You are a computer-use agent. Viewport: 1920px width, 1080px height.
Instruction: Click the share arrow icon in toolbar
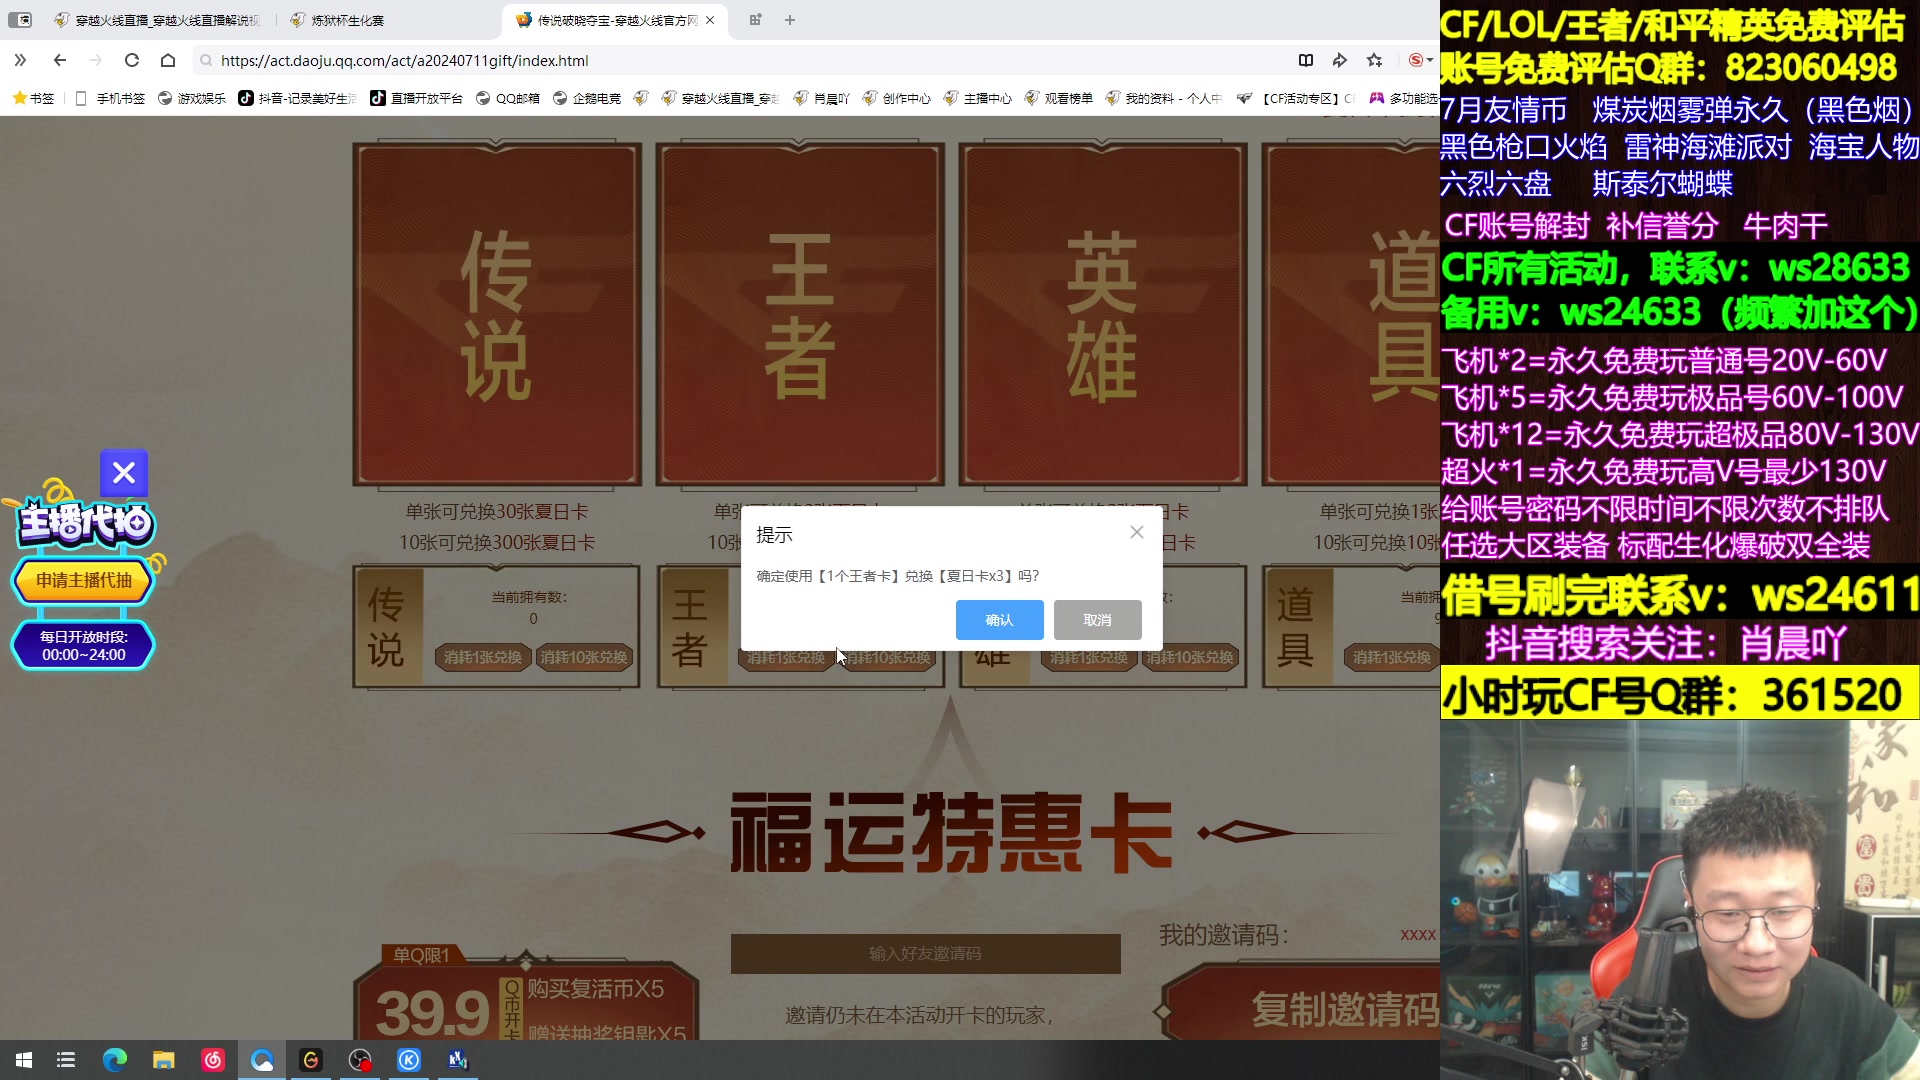[x=1340, y=60]
